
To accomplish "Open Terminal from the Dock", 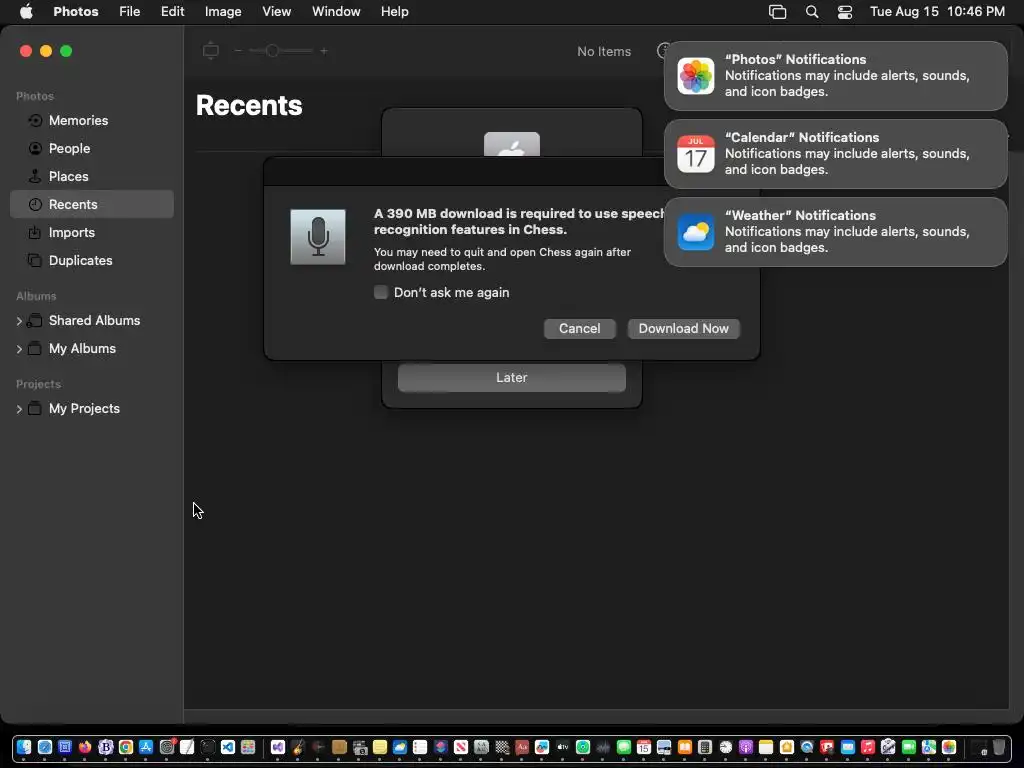I will point(208,747).
